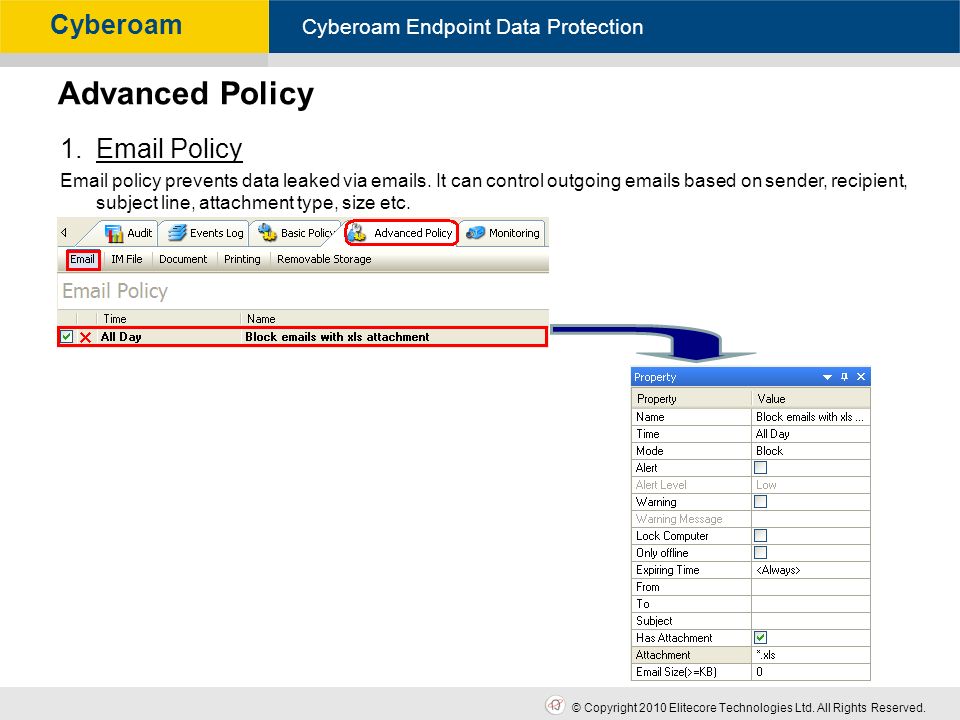Select the 'Block emails with xls attachment' policy name
Viewport: 960px width, 720px height.
[337, 337]
